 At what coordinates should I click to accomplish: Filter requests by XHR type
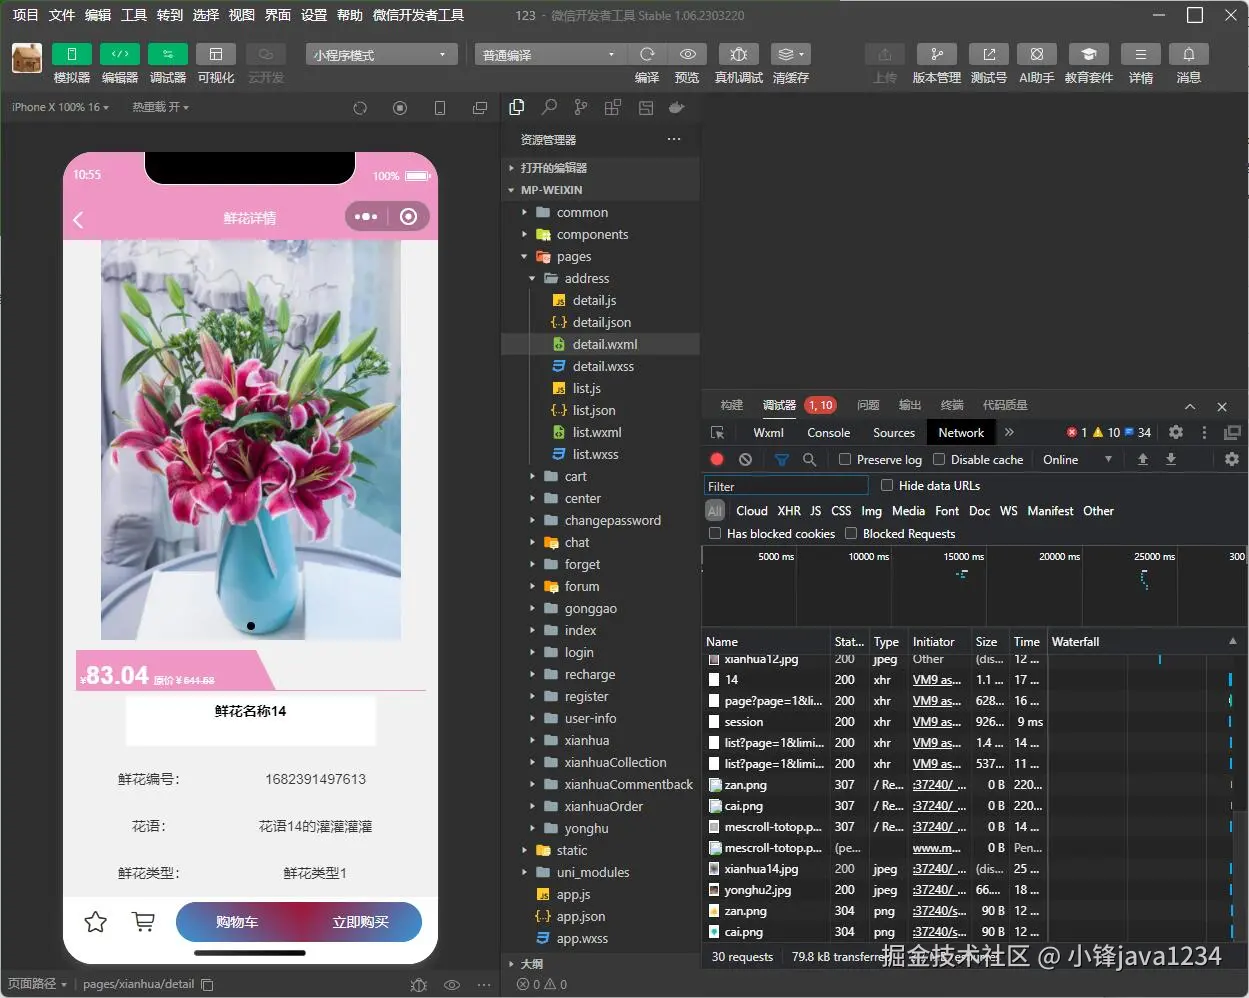click(x=789, y=510)
